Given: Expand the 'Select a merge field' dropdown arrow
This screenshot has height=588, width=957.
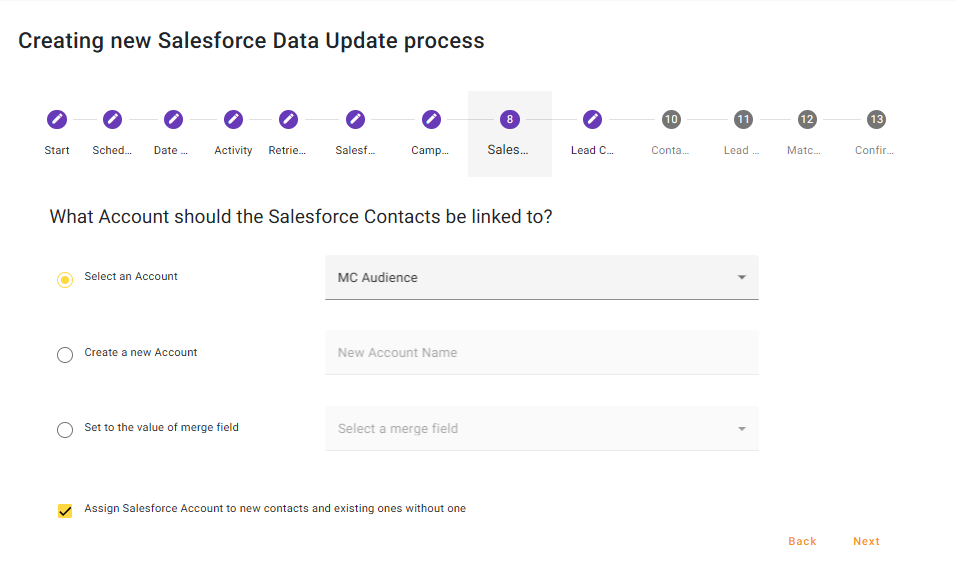Looking at the screenshot, I should coord(741,429).
